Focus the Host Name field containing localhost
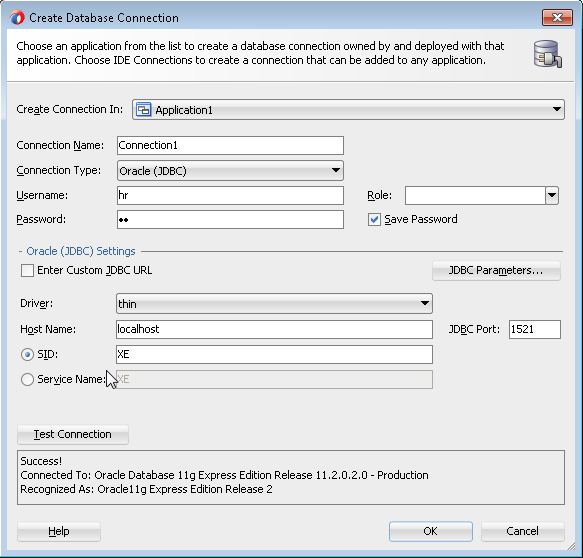Image resolution: width=583 pixels, height=558 pixels. pos(274,329)
